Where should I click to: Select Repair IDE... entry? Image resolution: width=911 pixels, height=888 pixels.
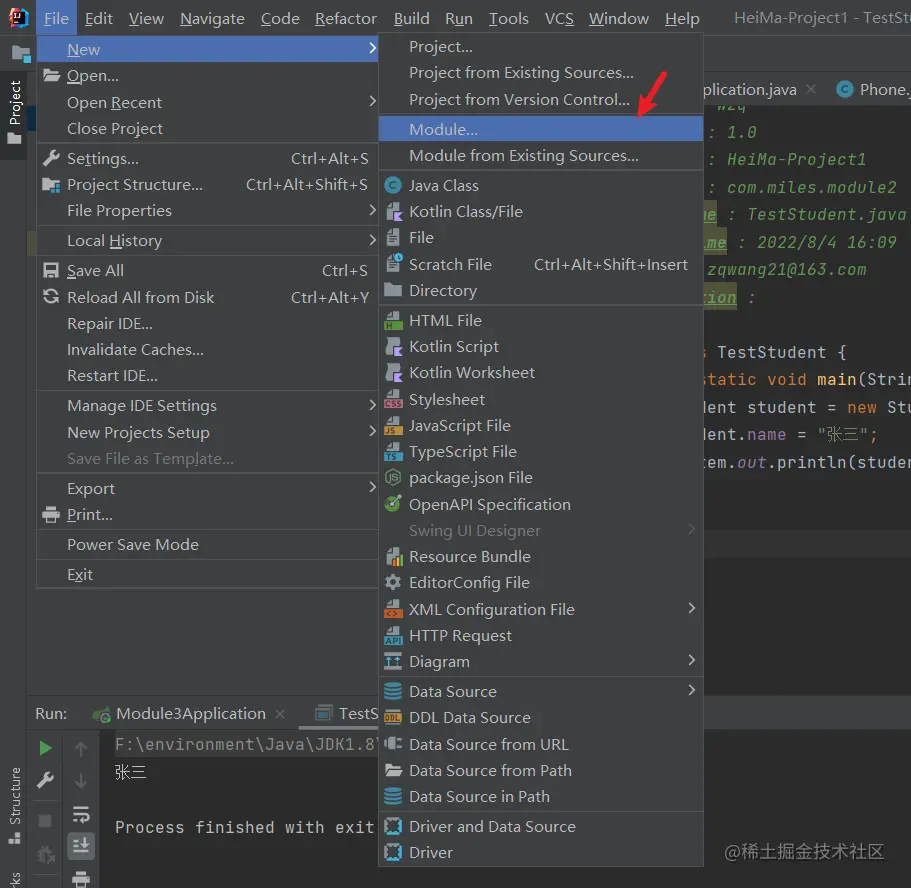[207, 324]
